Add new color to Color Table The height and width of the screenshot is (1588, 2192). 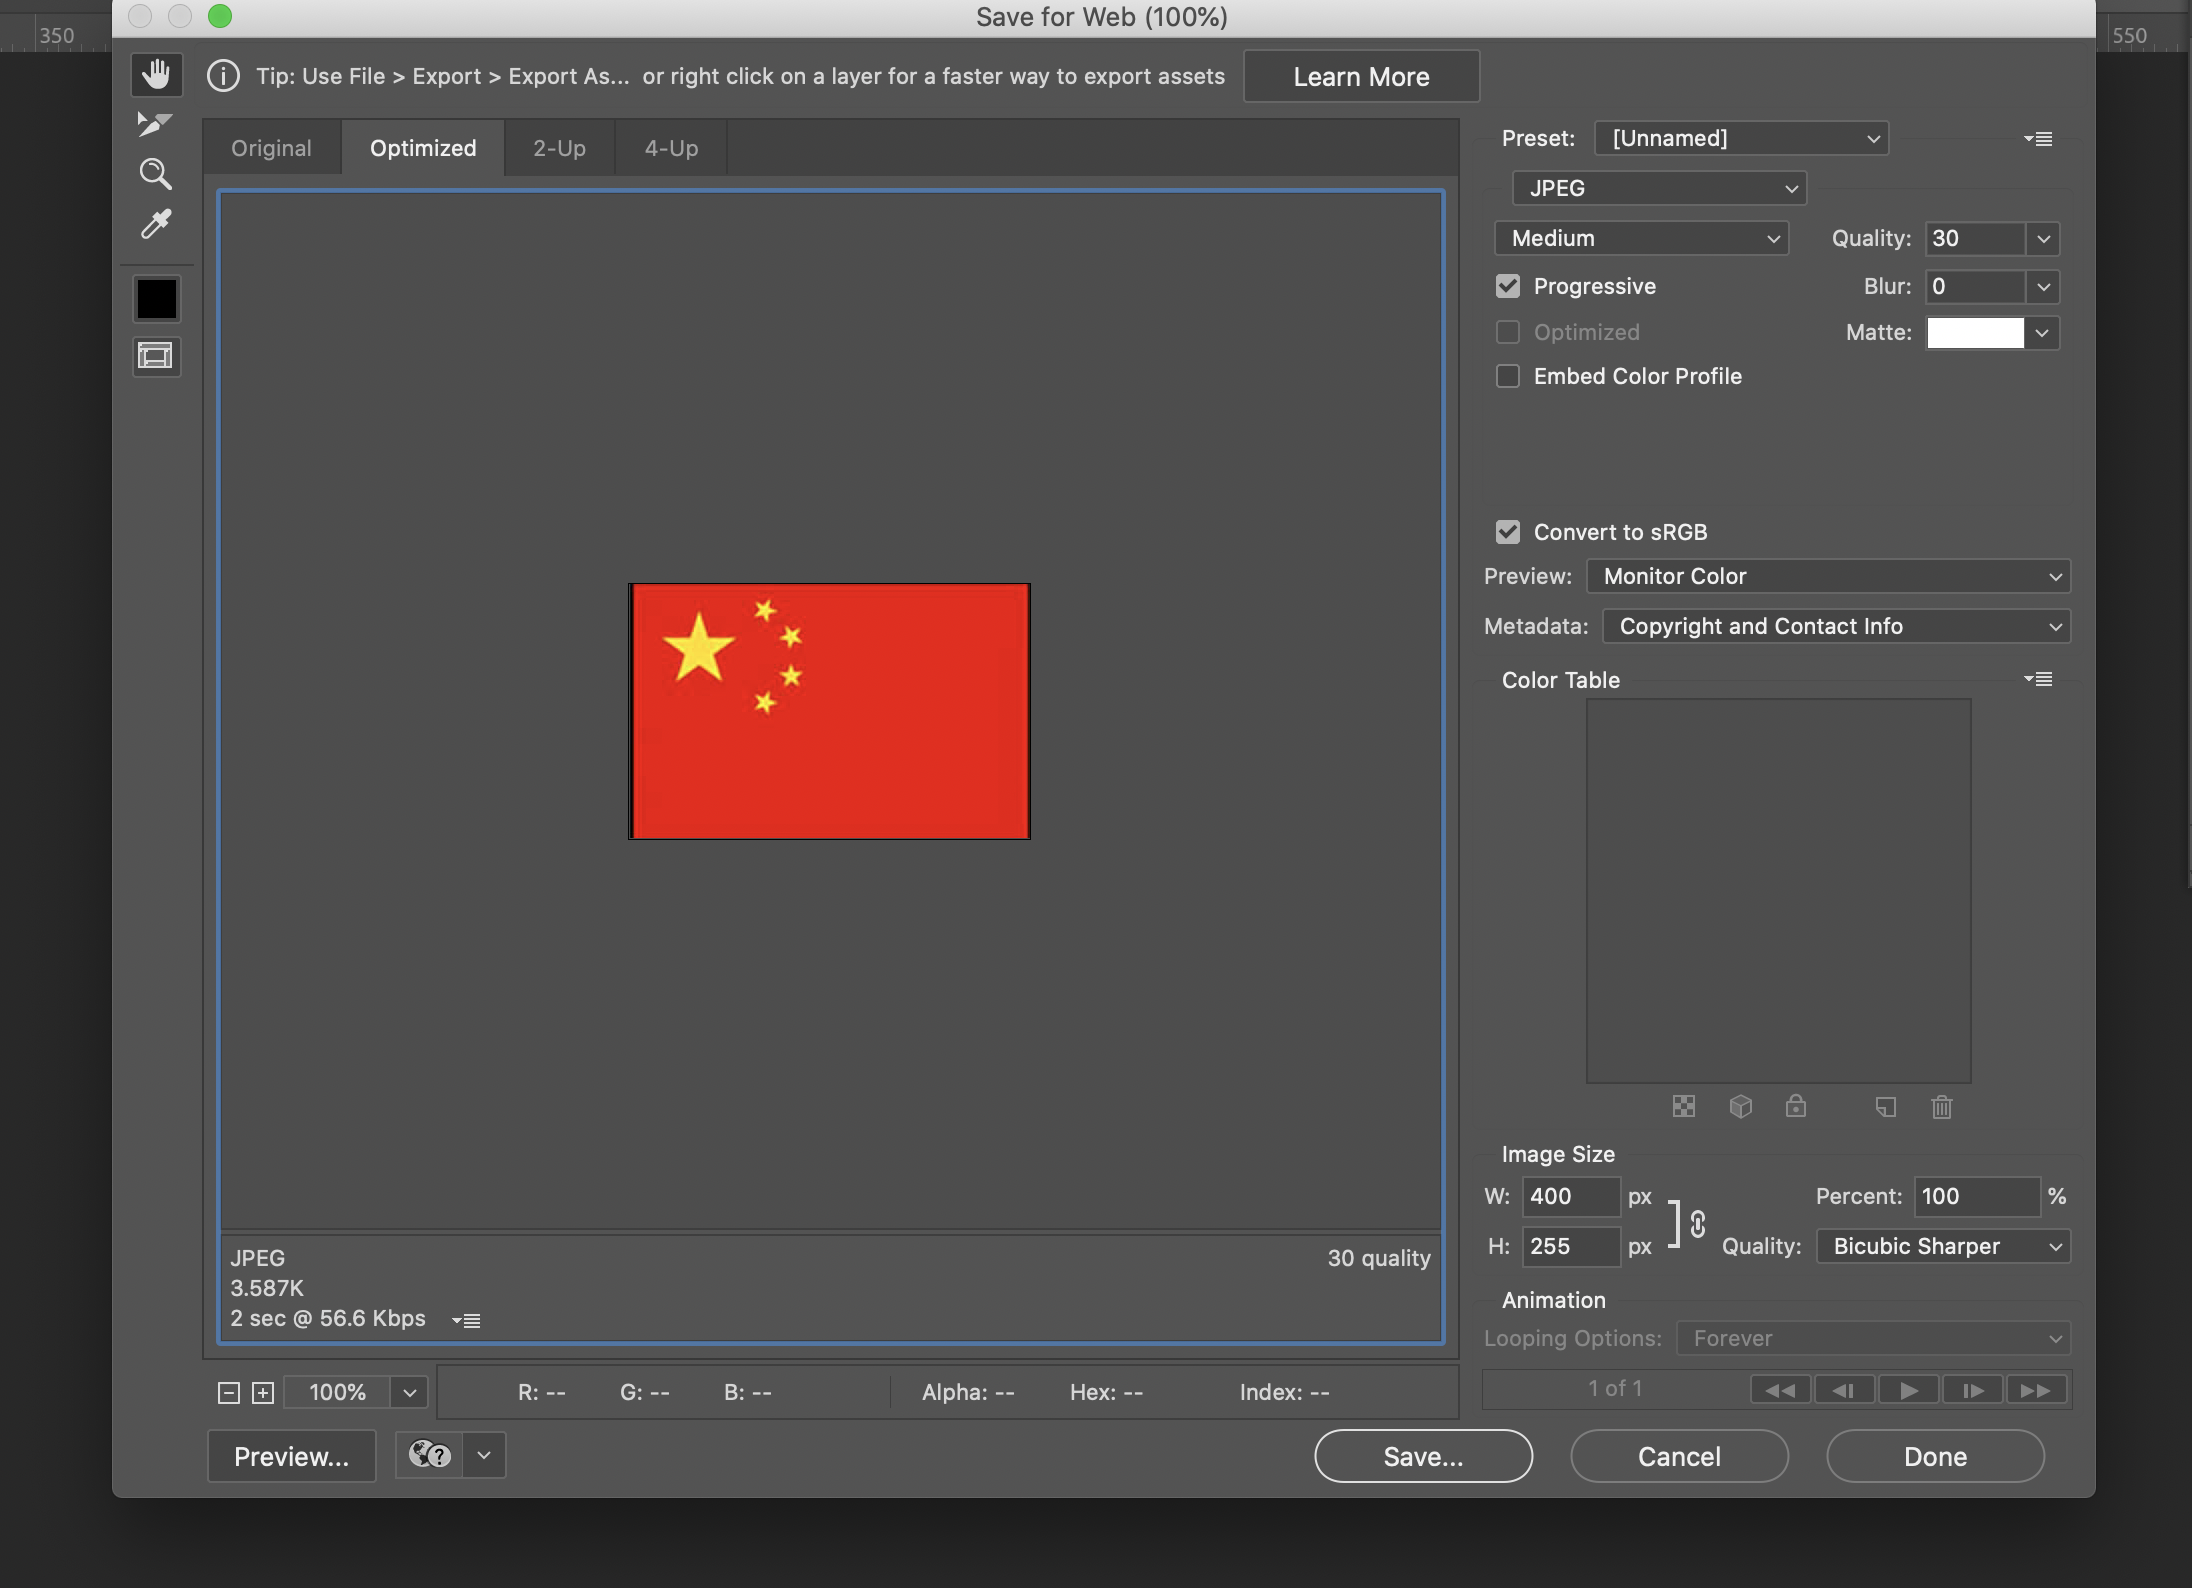click(1886, 1107)
